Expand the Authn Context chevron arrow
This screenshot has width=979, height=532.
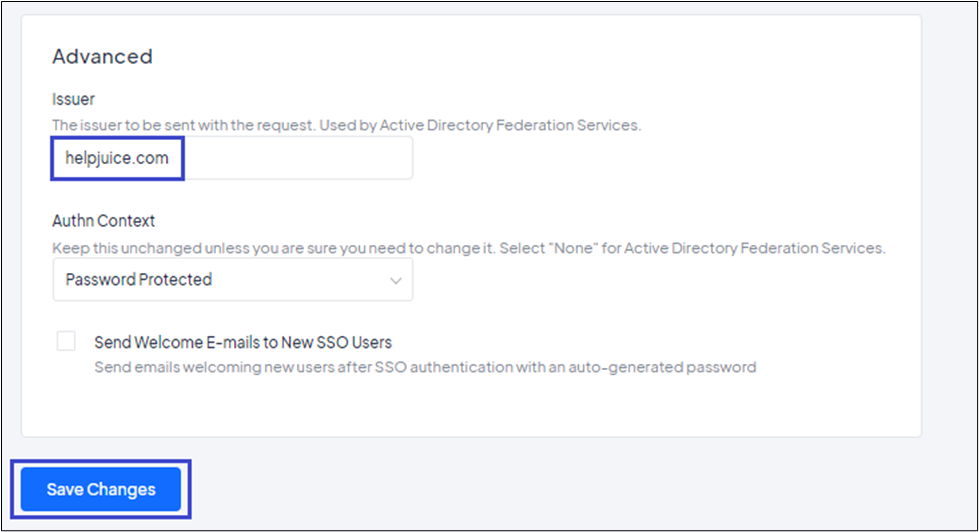396,280
